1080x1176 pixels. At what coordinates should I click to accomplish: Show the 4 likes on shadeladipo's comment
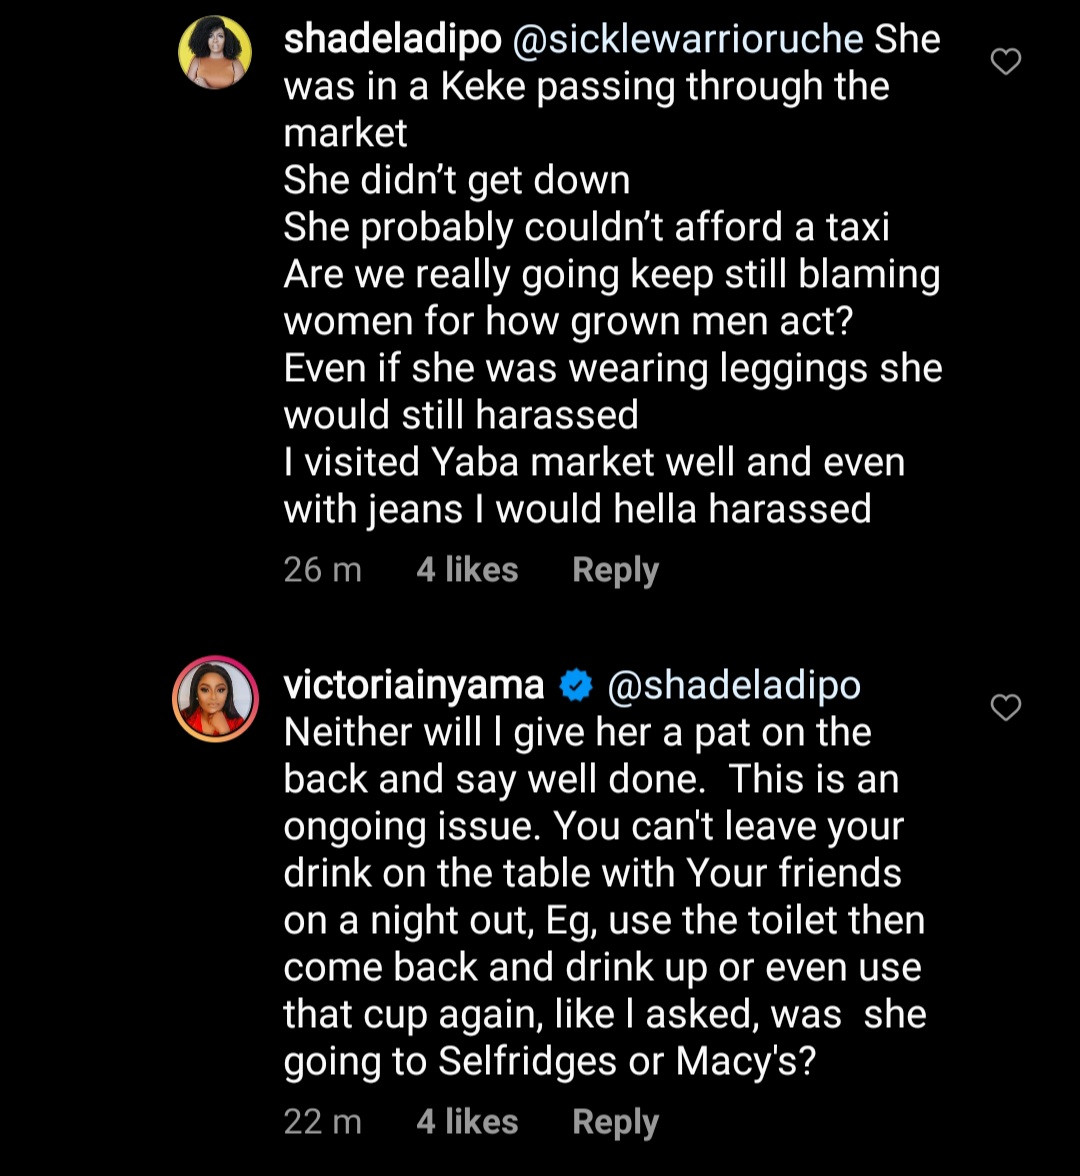(467, 571)
